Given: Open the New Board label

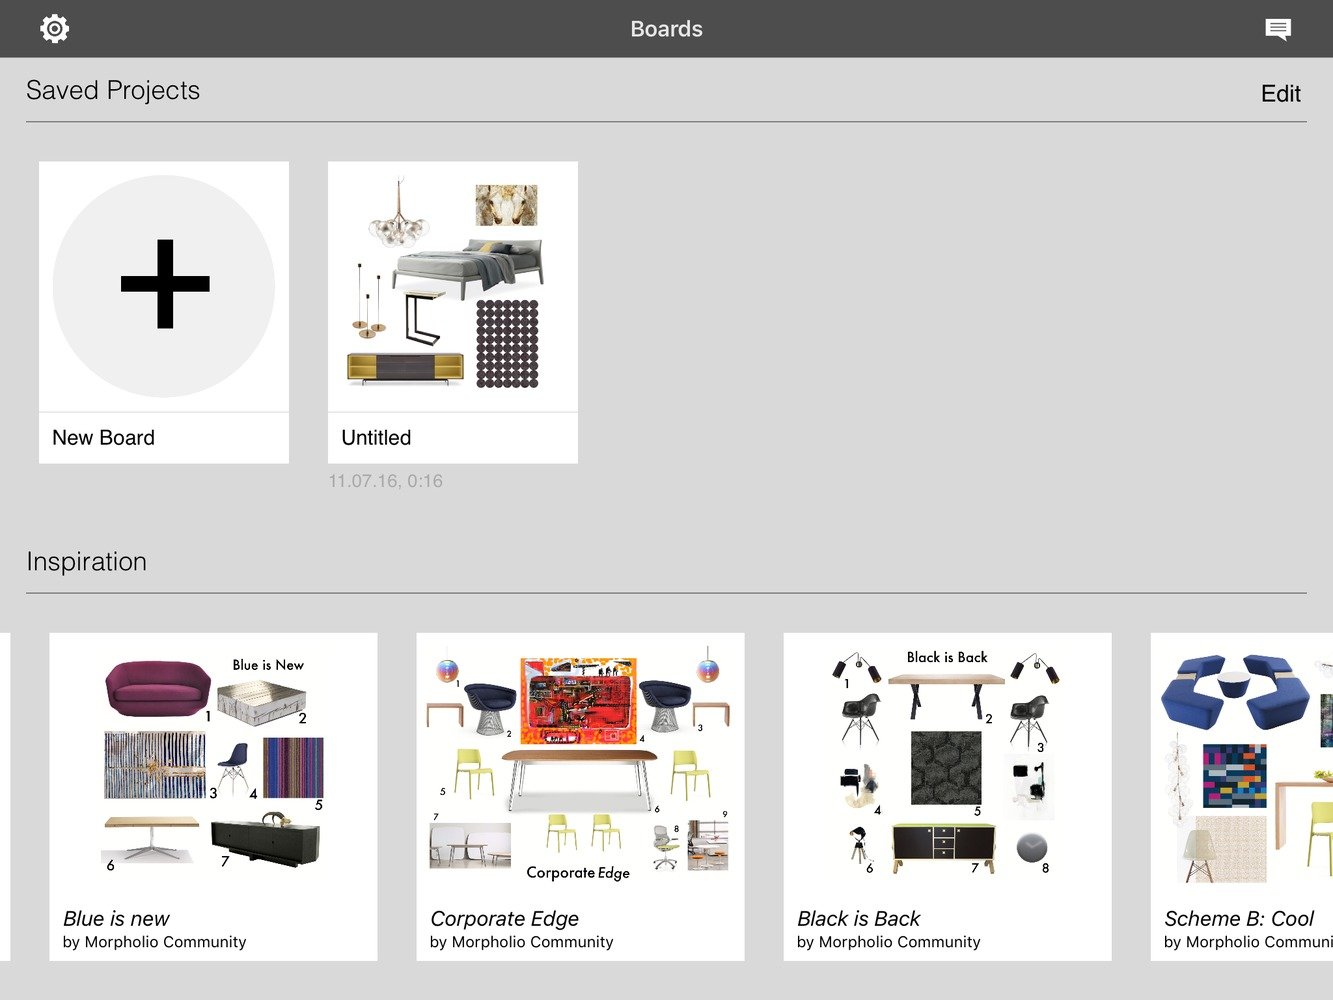Looking at the screenshot, I should (104, 438).
